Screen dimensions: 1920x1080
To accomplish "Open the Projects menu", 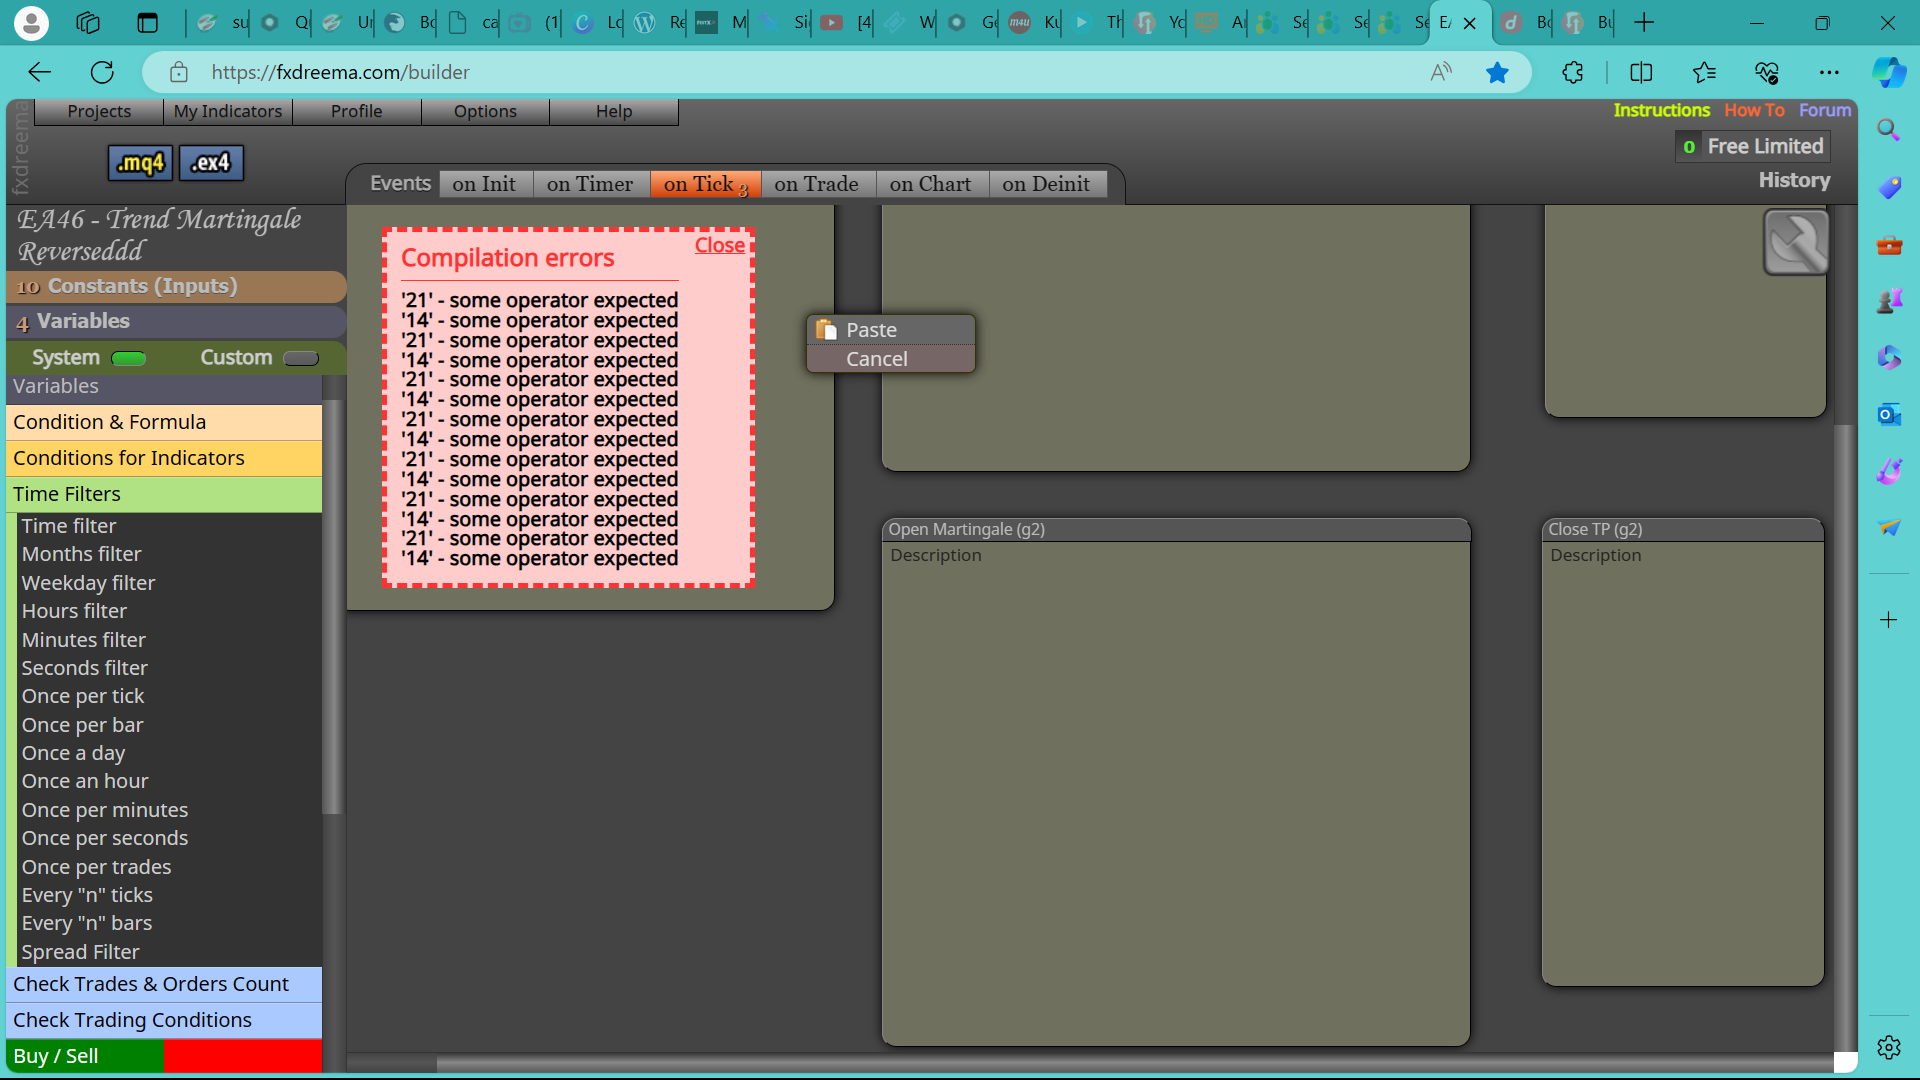I will 99,111.
